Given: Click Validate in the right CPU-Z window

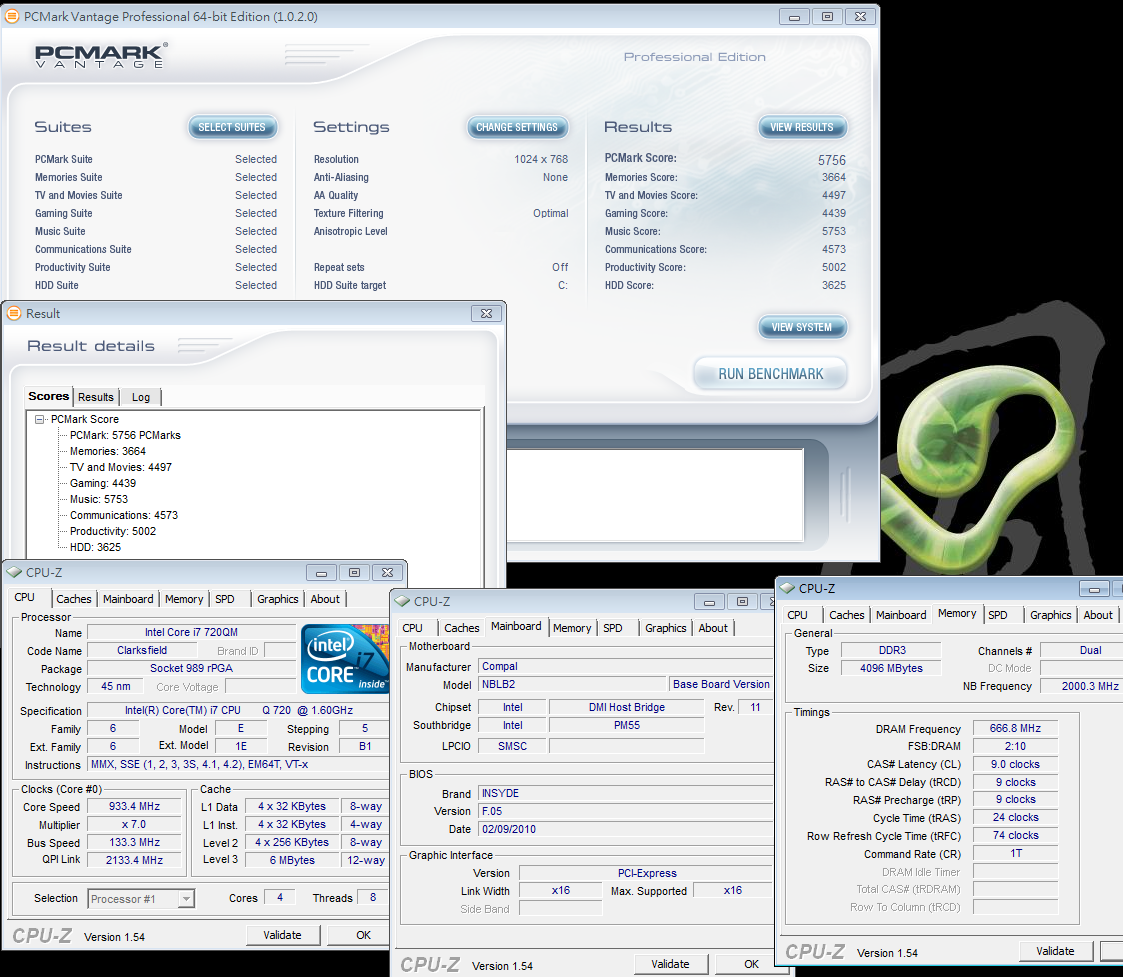Looking at the screenshot, I should [x=1055, y=951].
